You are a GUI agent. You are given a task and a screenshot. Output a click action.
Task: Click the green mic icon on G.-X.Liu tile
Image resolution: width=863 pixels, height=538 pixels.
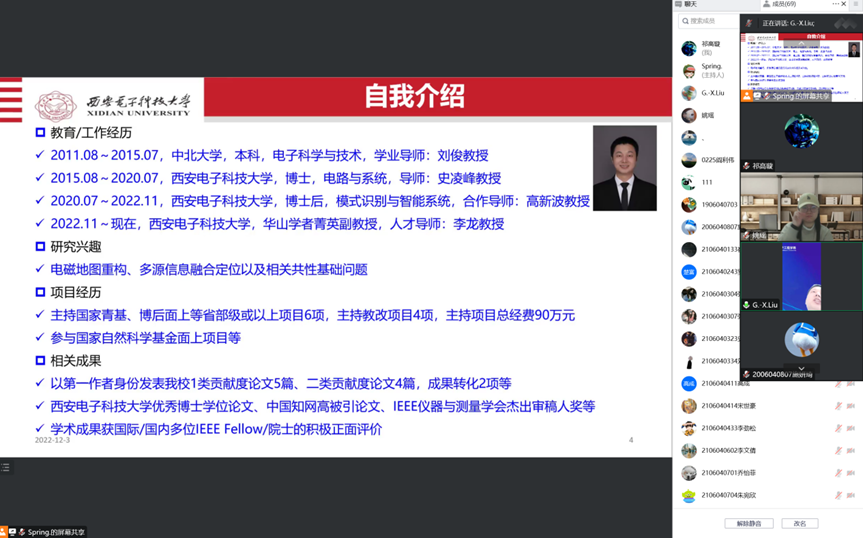pos(746,304)
